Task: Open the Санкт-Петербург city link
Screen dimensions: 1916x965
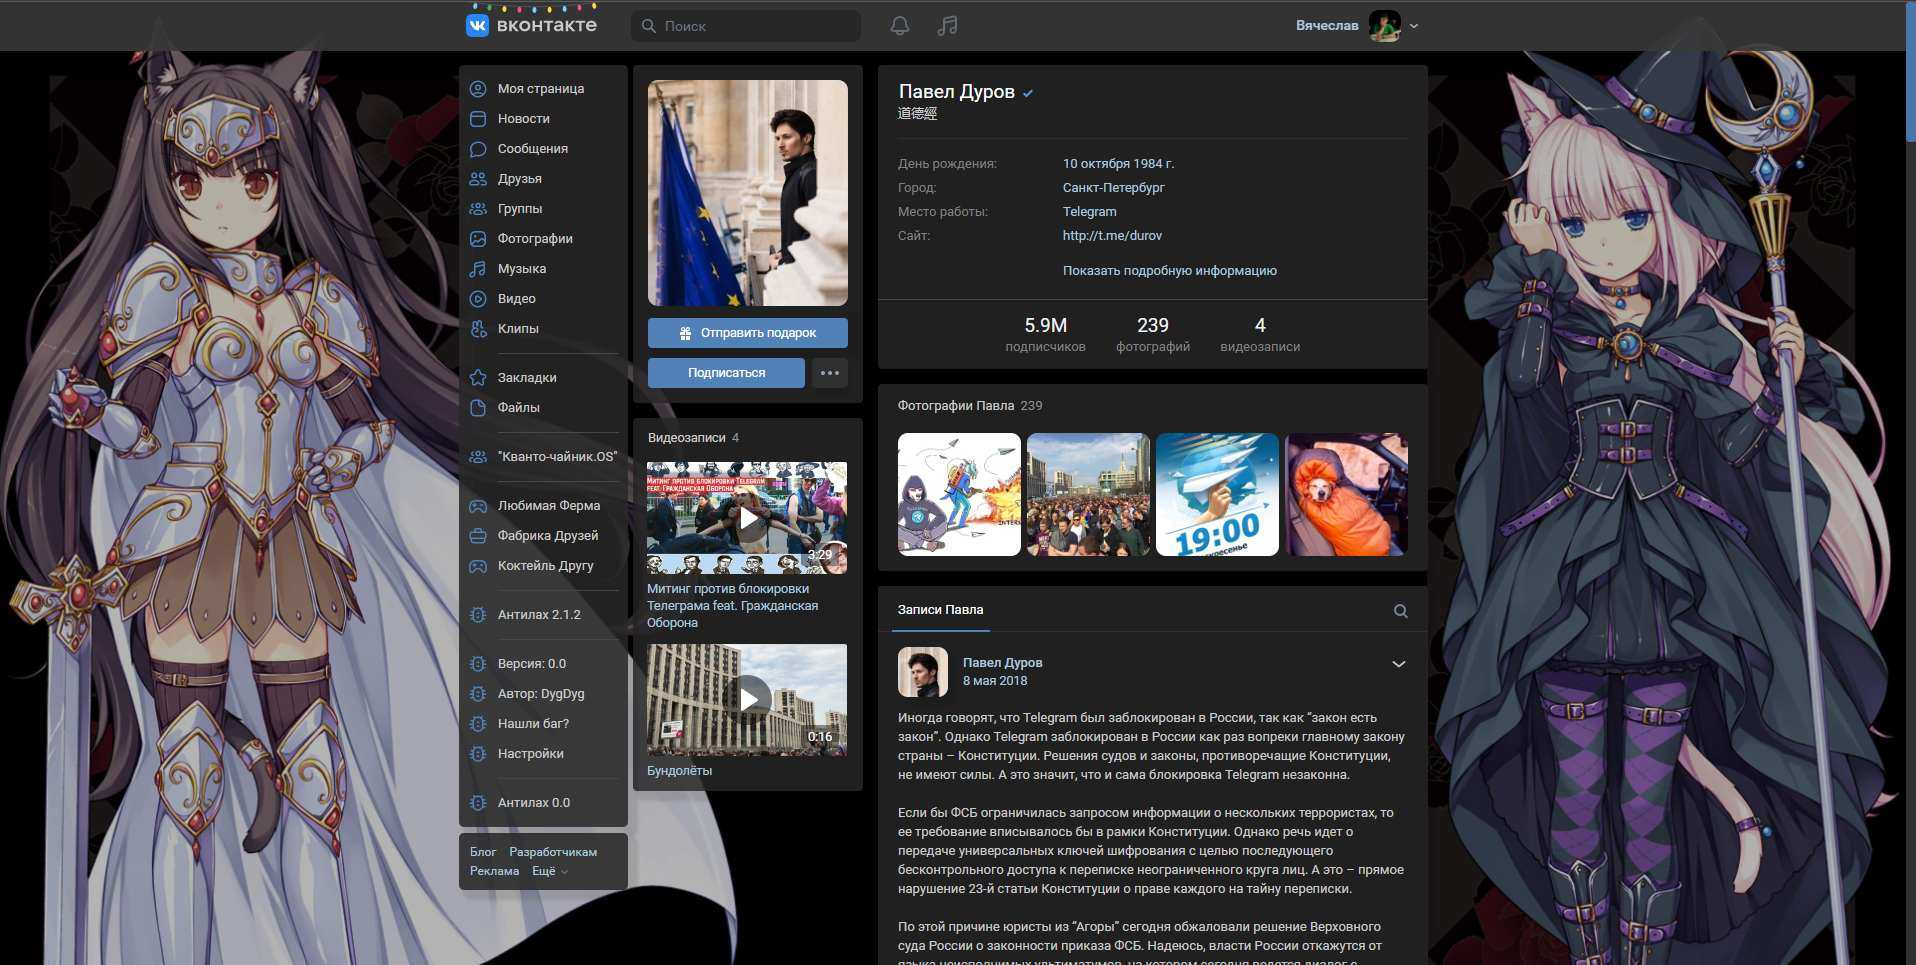Action: pos(1114,188)
